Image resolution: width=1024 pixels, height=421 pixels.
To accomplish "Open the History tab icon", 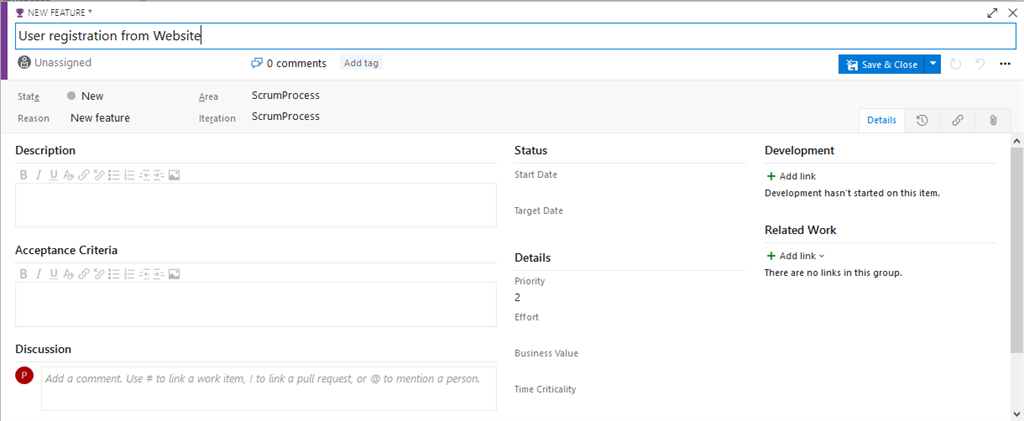I will (921, 120).
